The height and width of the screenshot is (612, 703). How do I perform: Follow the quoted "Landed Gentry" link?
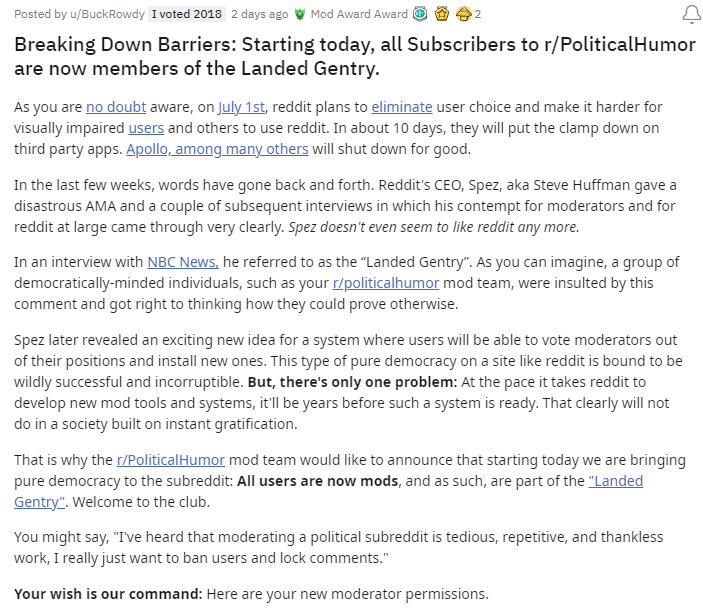(615, 481)
